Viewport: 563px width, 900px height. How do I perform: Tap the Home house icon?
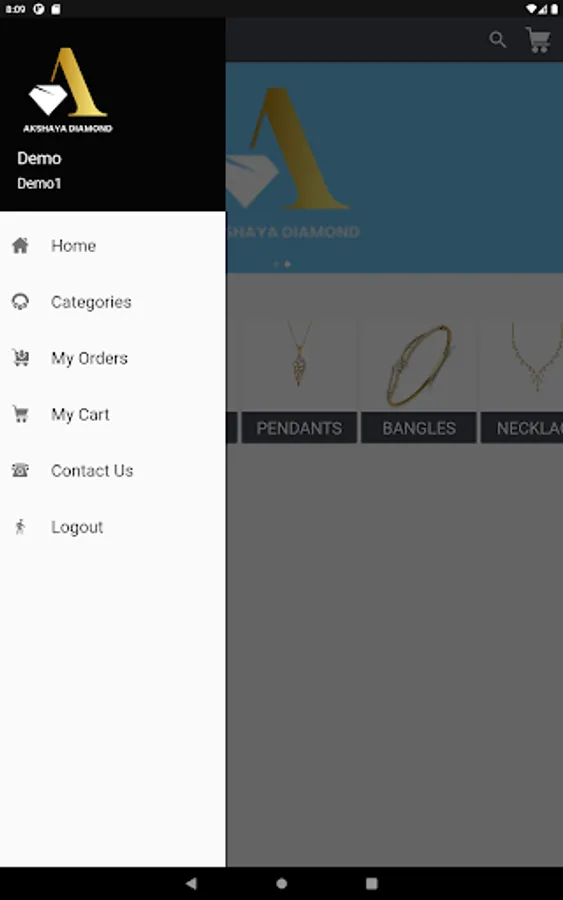pyautogui.click(x=21, y=246)
